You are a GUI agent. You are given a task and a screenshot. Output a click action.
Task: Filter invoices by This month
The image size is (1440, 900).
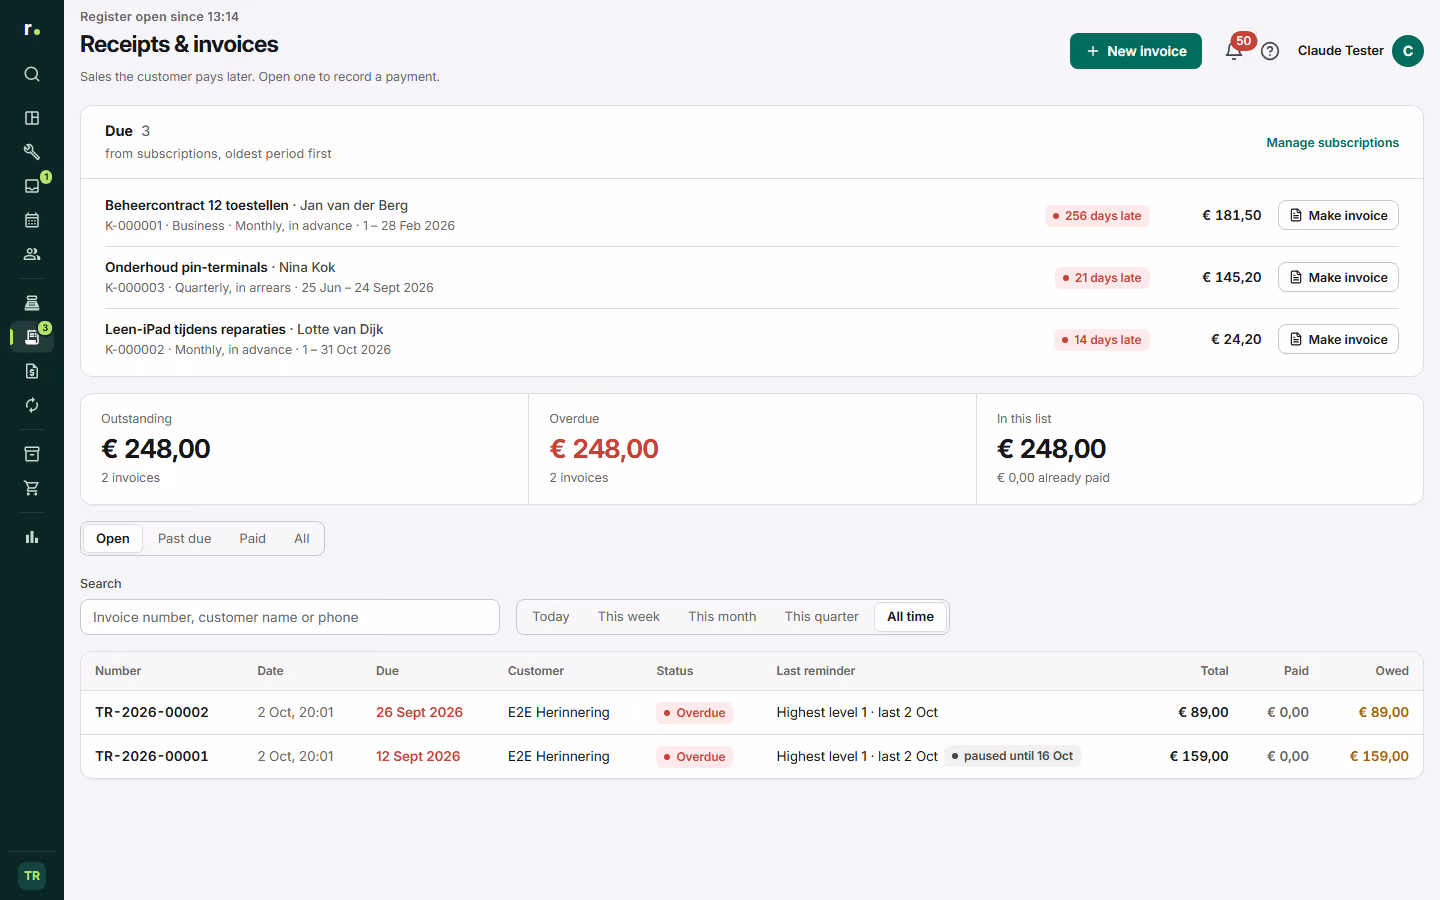point(722,617)
